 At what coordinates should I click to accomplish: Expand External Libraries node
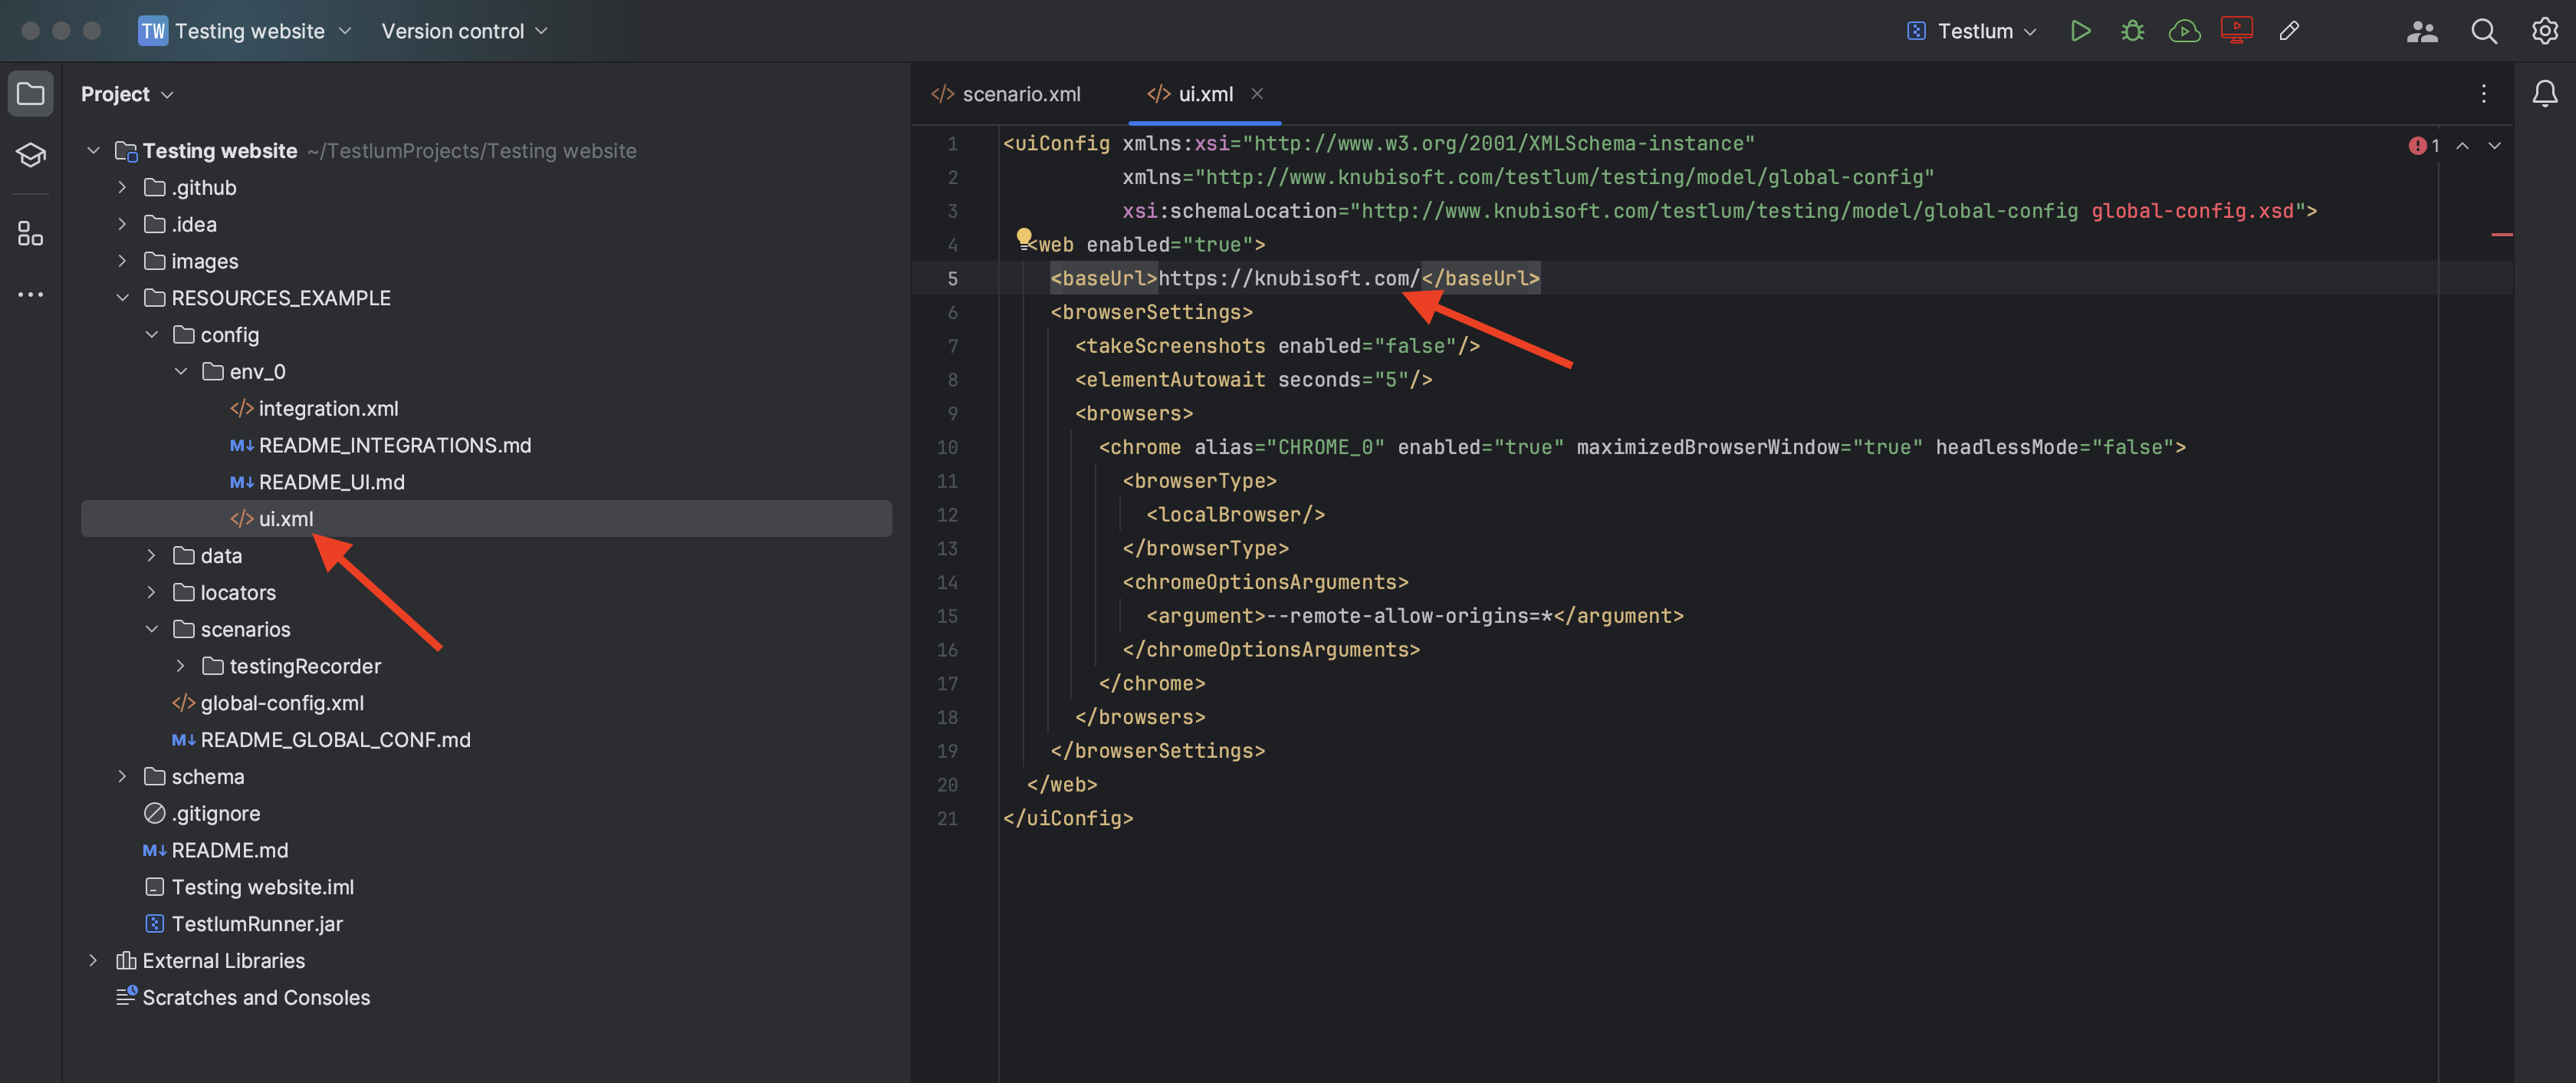point(93,961)
